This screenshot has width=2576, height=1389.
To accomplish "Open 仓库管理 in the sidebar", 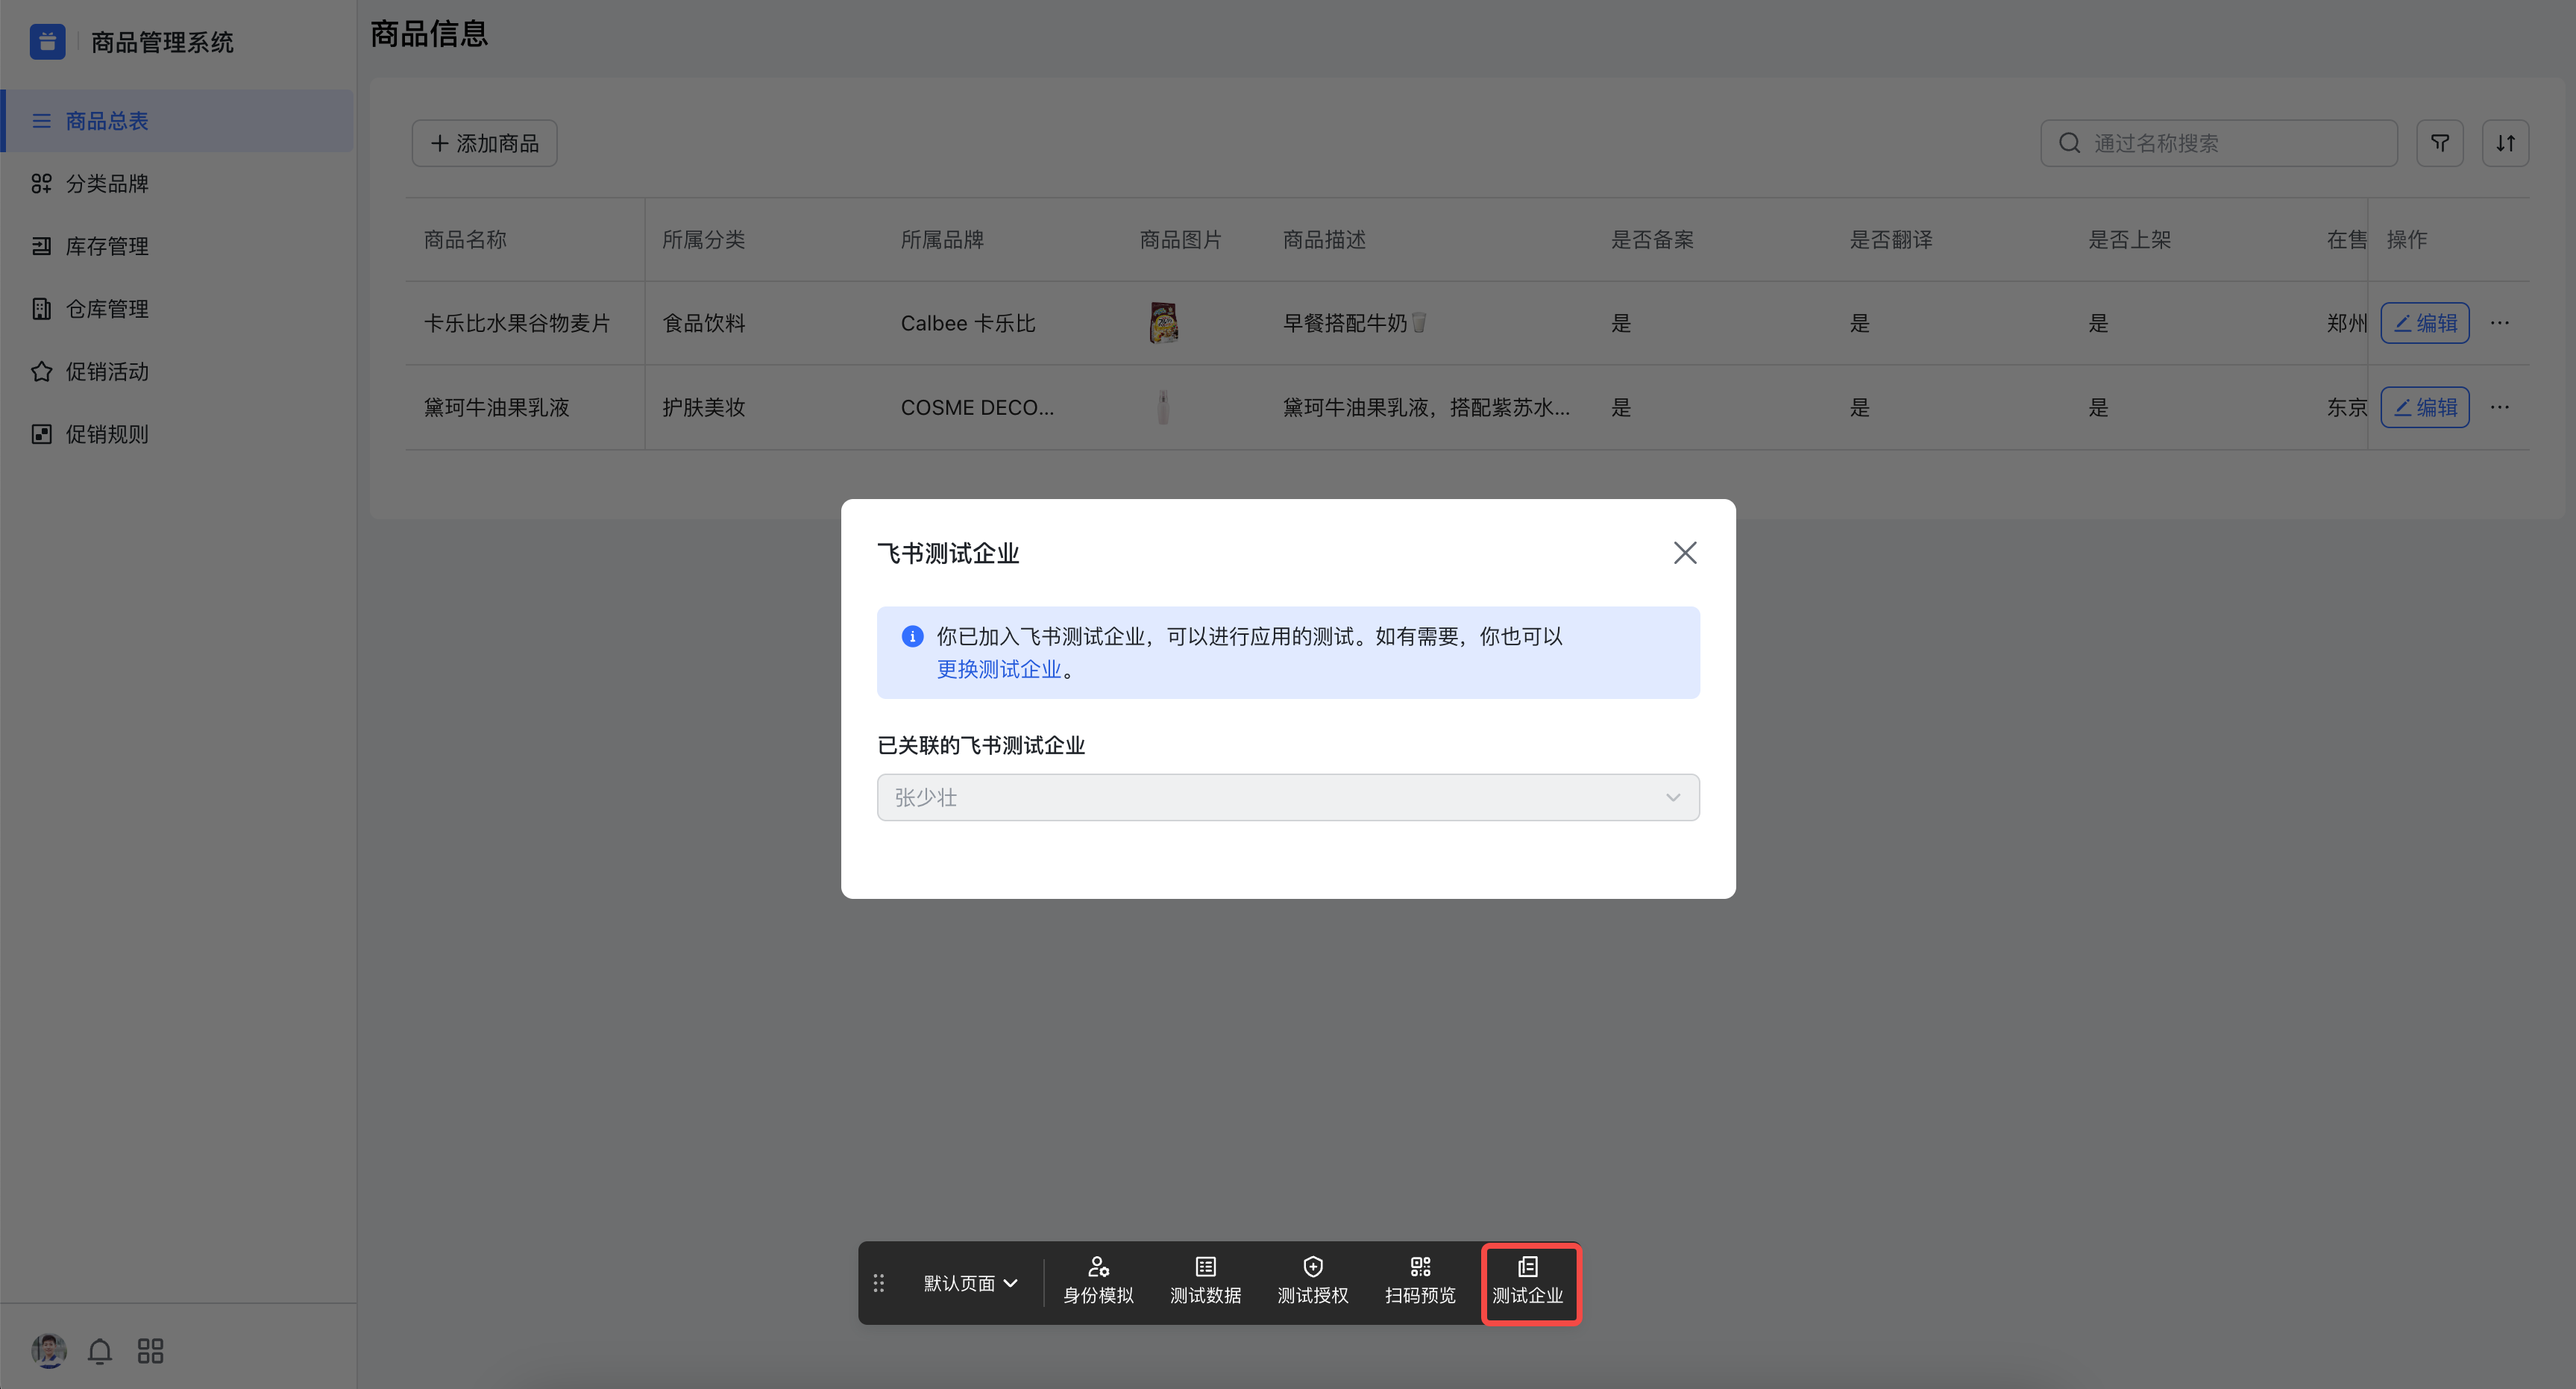I will click(x=178, y=309).
